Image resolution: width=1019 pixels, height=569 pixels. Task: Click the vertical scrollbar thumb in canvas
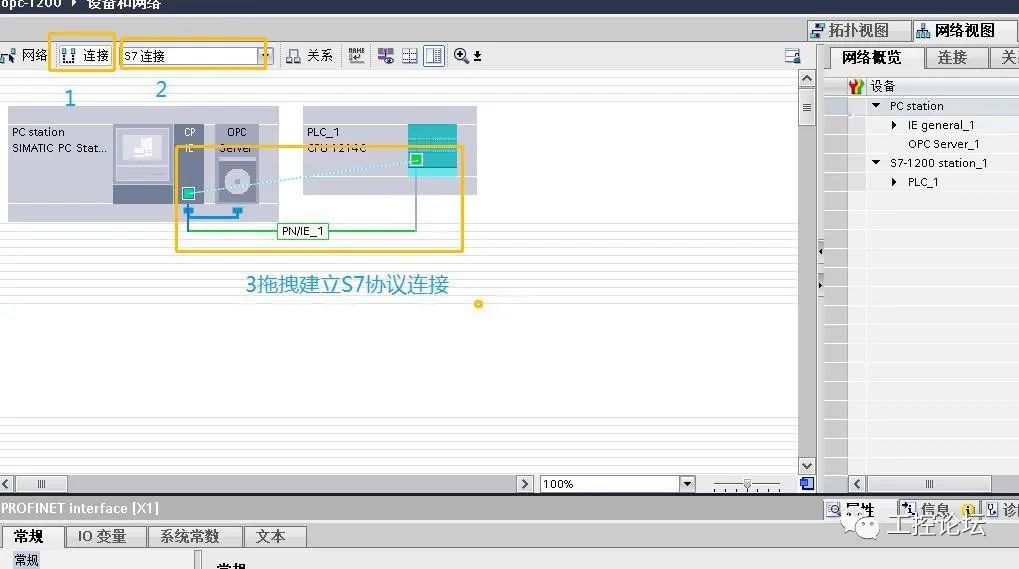(x=806, y=108)
